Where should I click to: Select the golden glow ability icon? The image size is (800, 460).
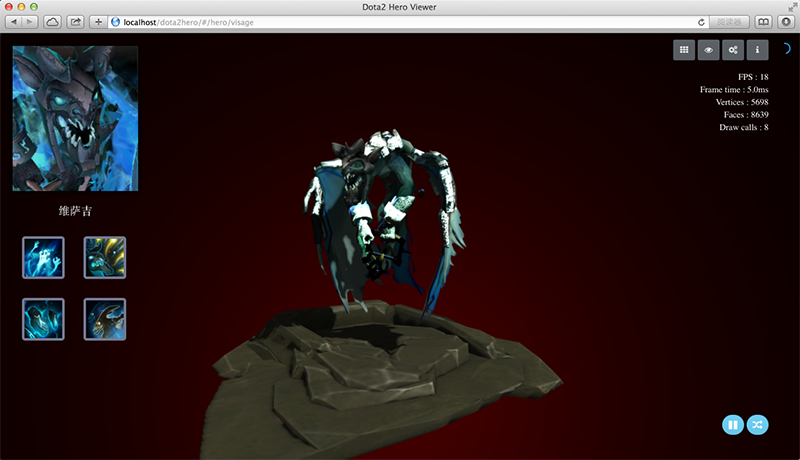tap(104, 257)
